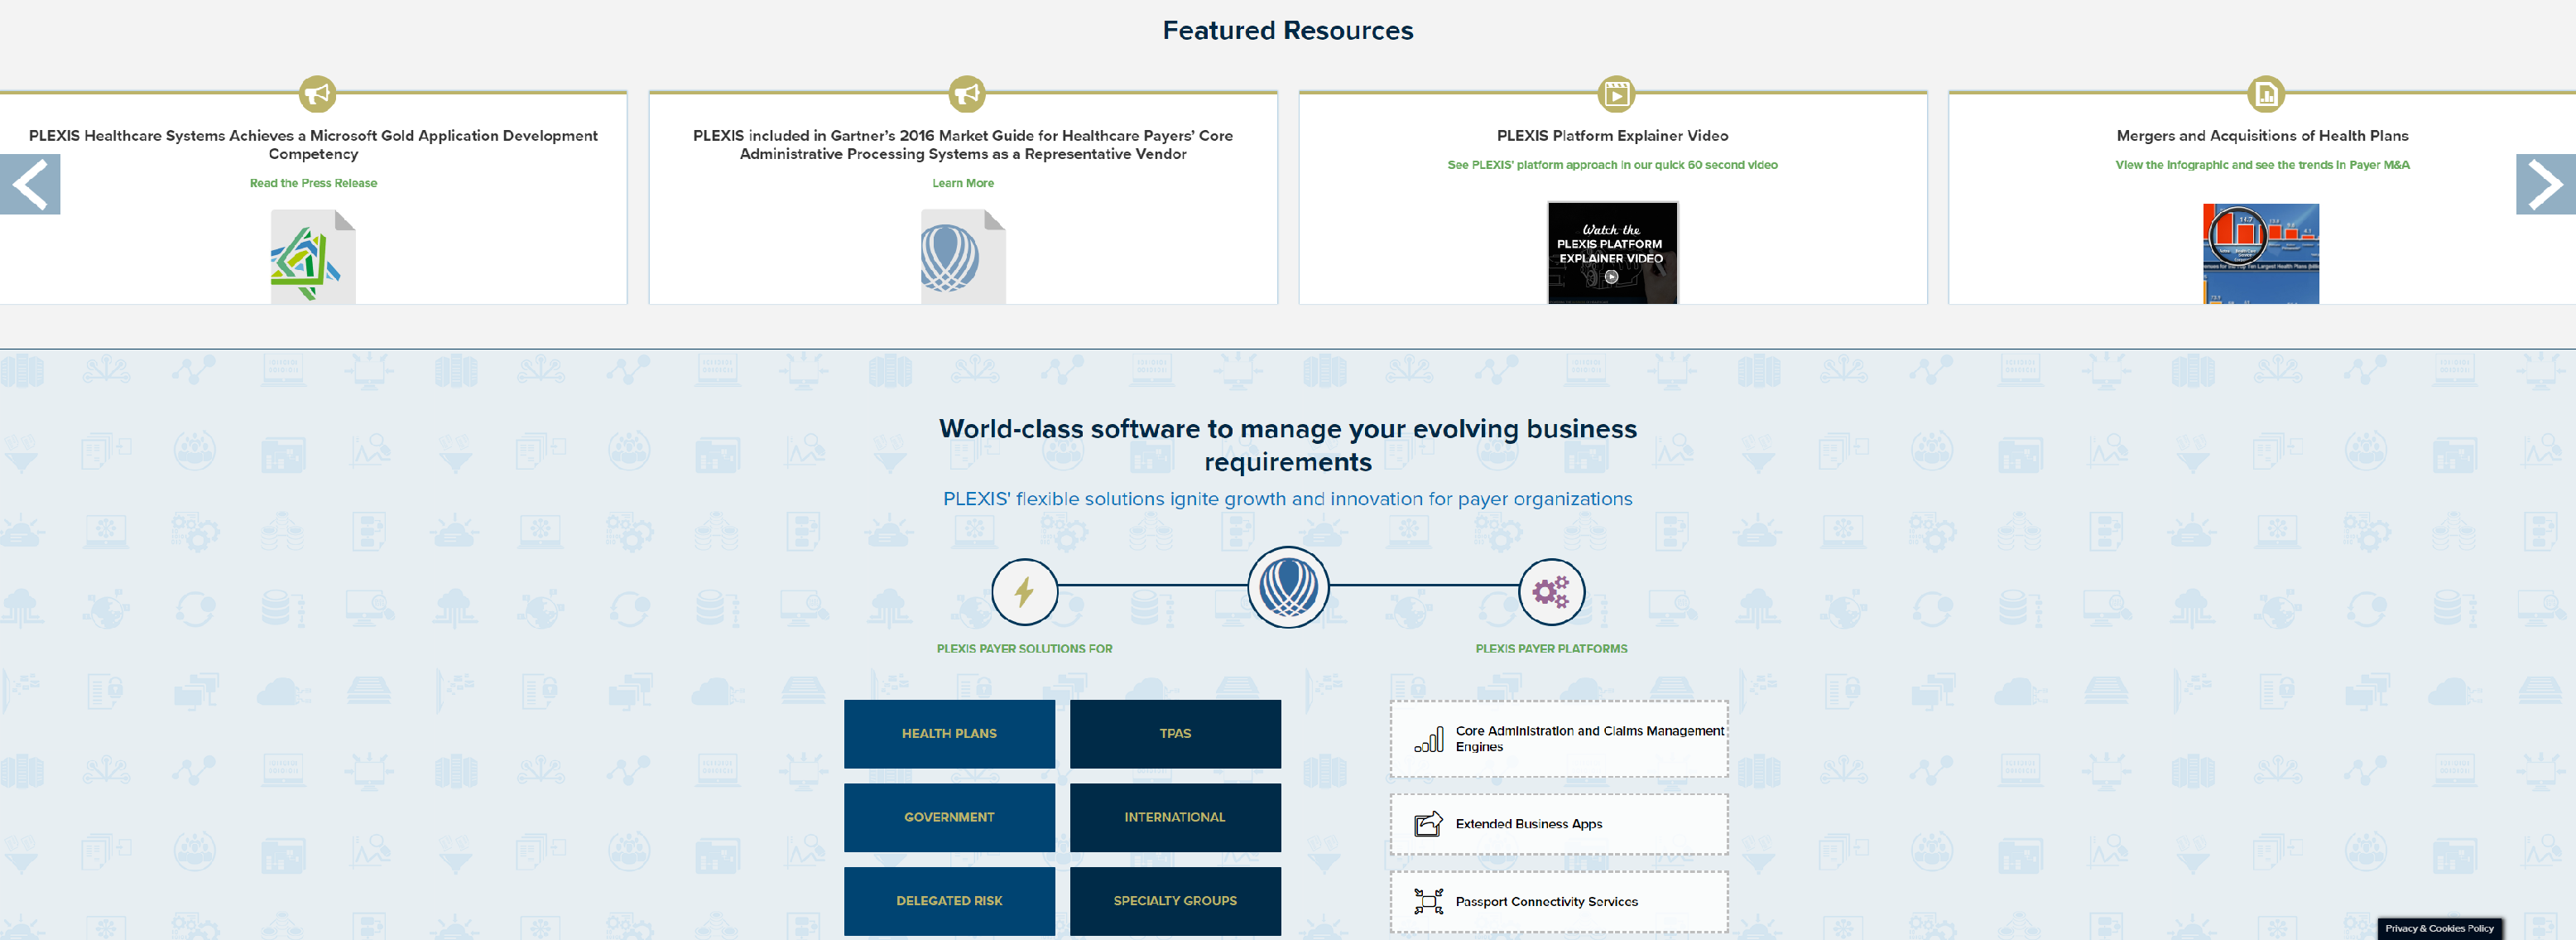This screenshot has width=2576, height=940.
Task: Open the Privacy & Cookies Policy tab
Action: 2439,929
